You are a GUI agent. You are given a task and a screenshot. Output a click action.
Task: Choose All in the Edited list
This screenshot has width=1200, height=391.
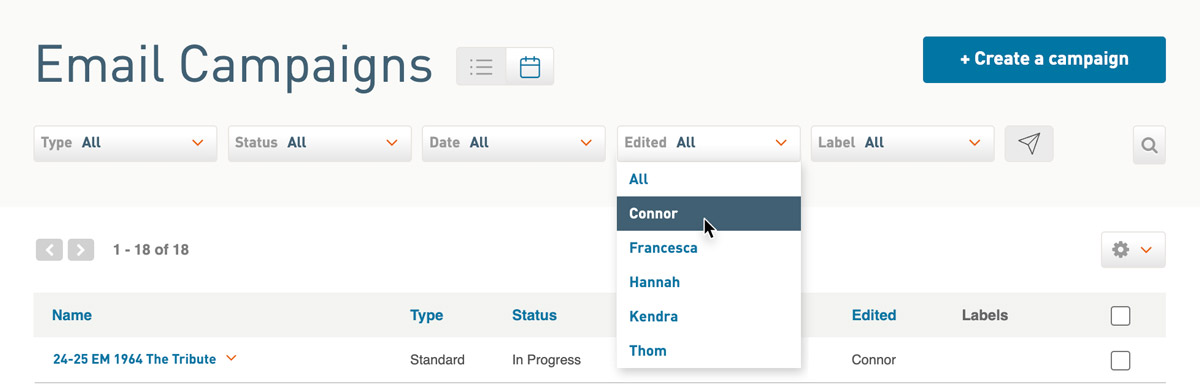coord(709,179)
